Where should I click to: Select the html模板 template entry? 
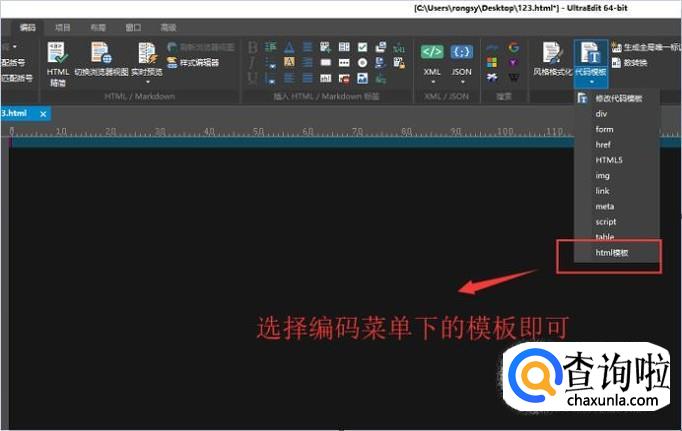pos(617,253)
